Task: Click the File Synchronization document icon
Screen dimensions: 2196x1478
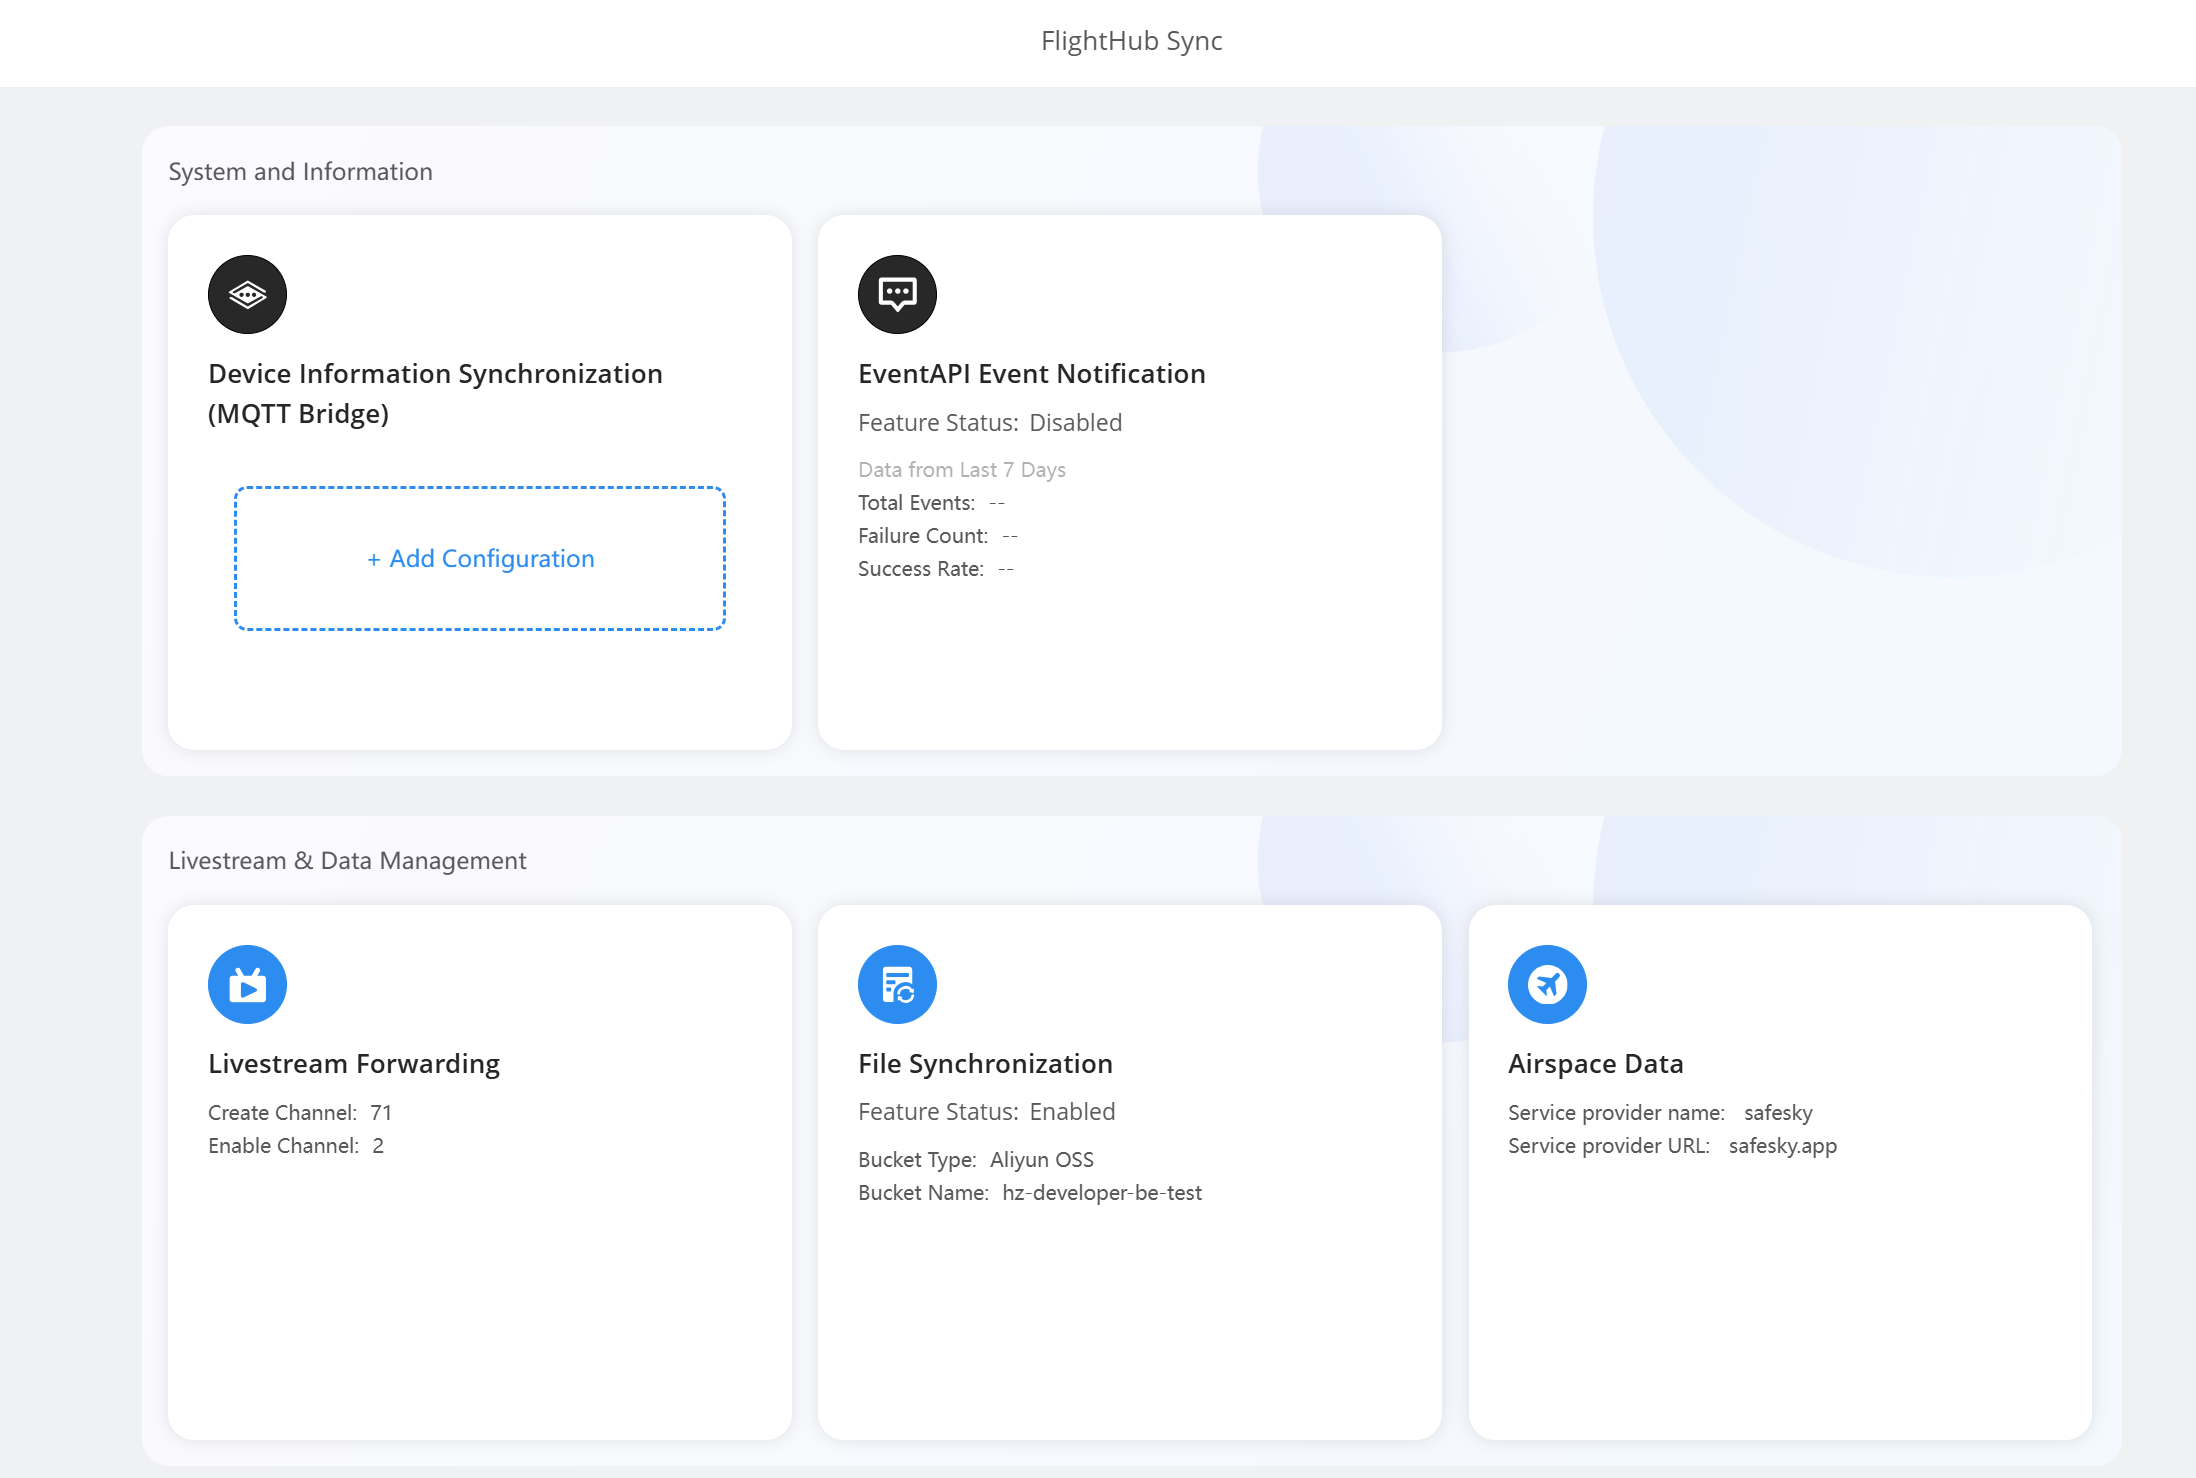Action: (x=897, y=984)
